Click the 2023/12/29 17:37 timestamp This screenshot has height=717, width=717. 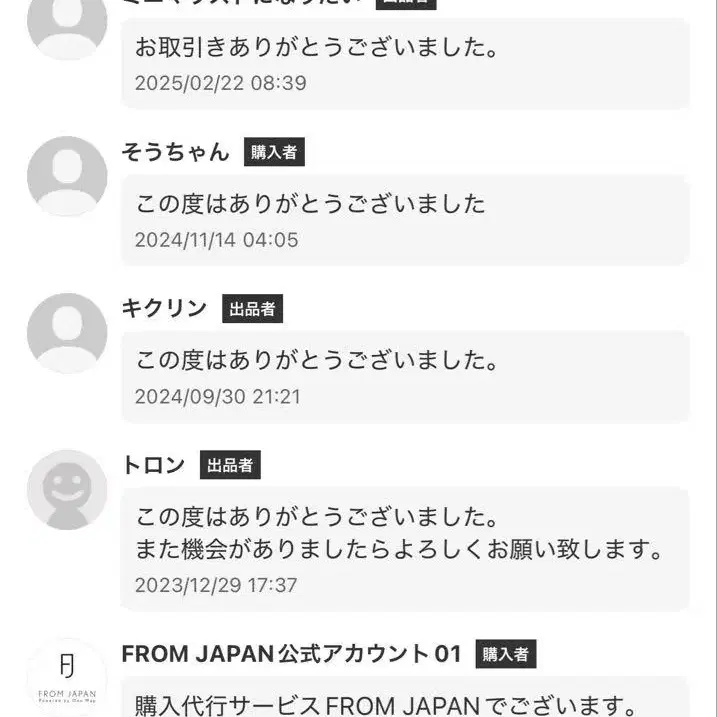click(216, 585)
